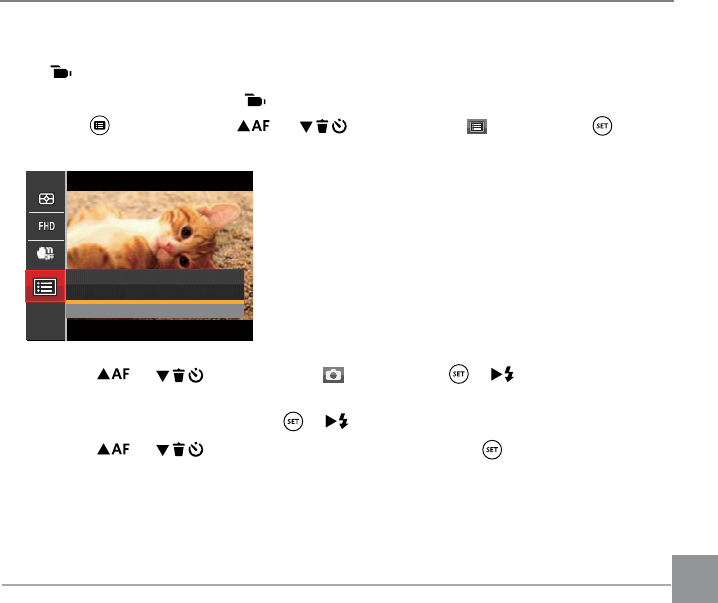Select the grey camera shooting settings icon
718x603 pixels.
pos(333,375)
